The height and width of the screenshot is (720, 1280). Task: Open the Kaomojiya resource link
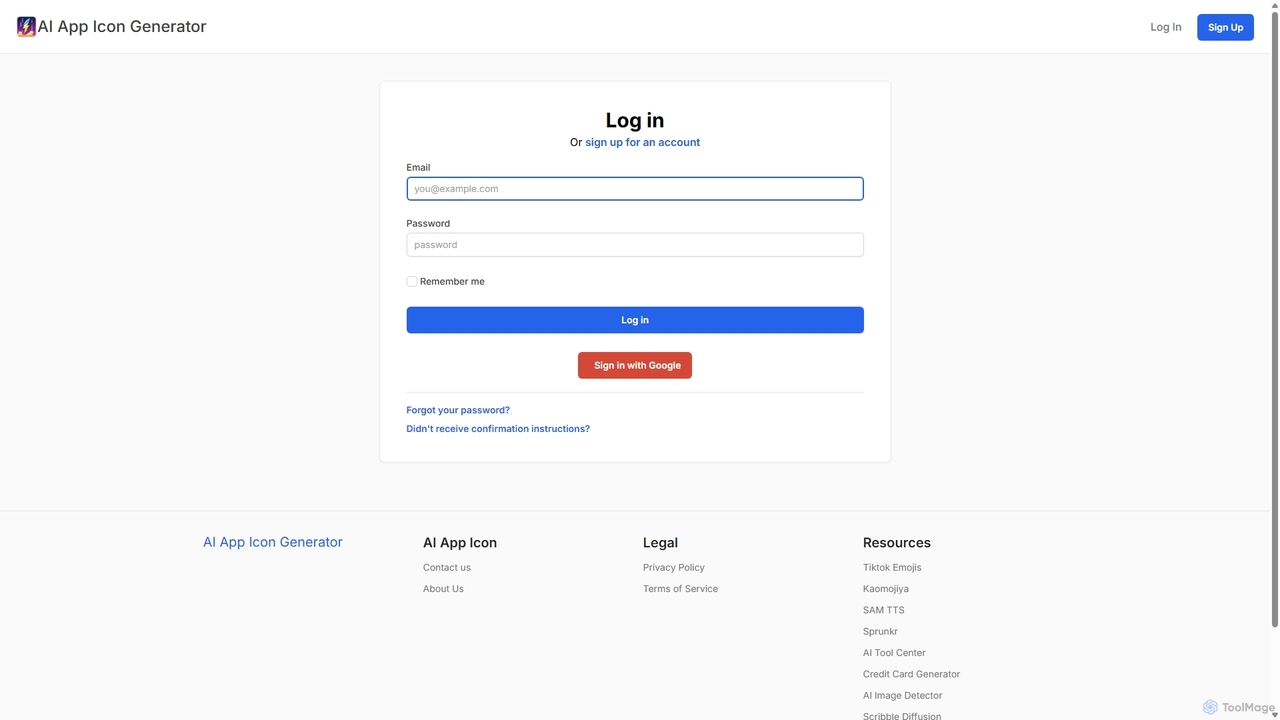coord(886,589)
